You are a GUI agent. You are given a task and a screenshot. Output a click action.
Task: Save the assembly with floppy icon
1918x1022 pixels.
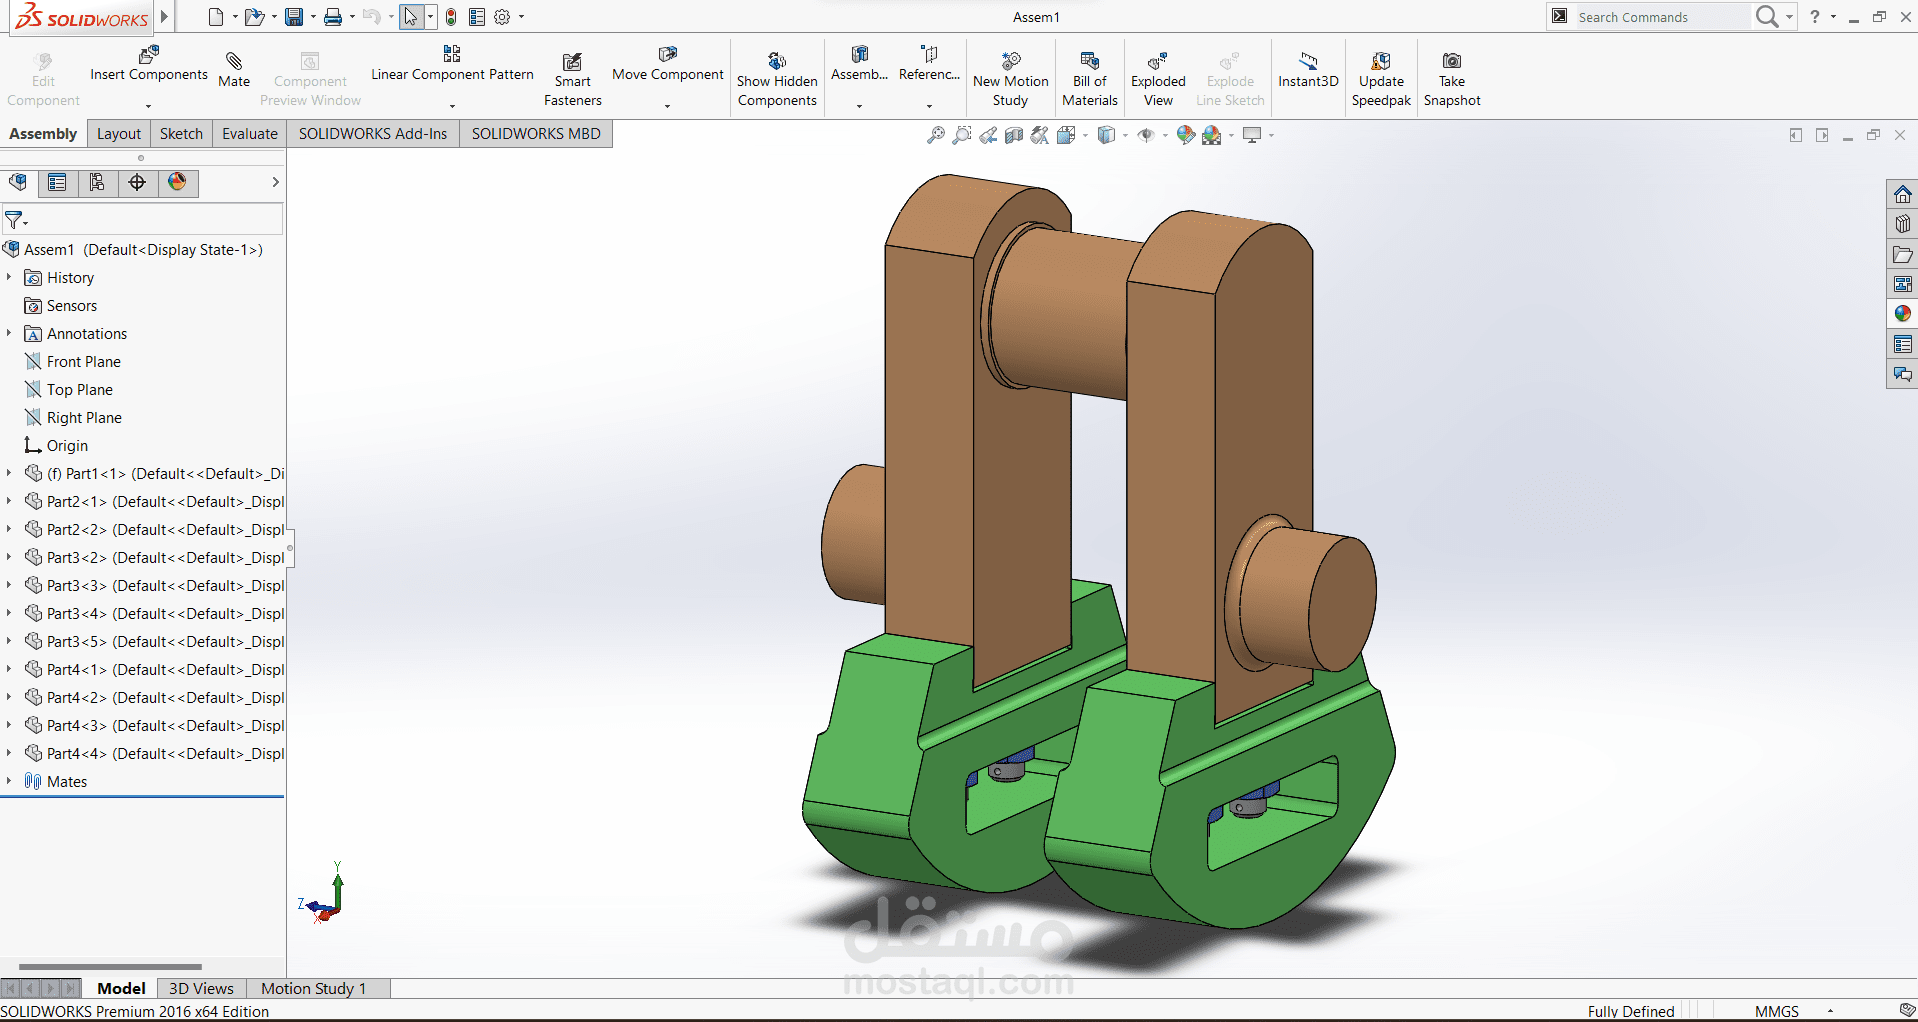[294, 17]
